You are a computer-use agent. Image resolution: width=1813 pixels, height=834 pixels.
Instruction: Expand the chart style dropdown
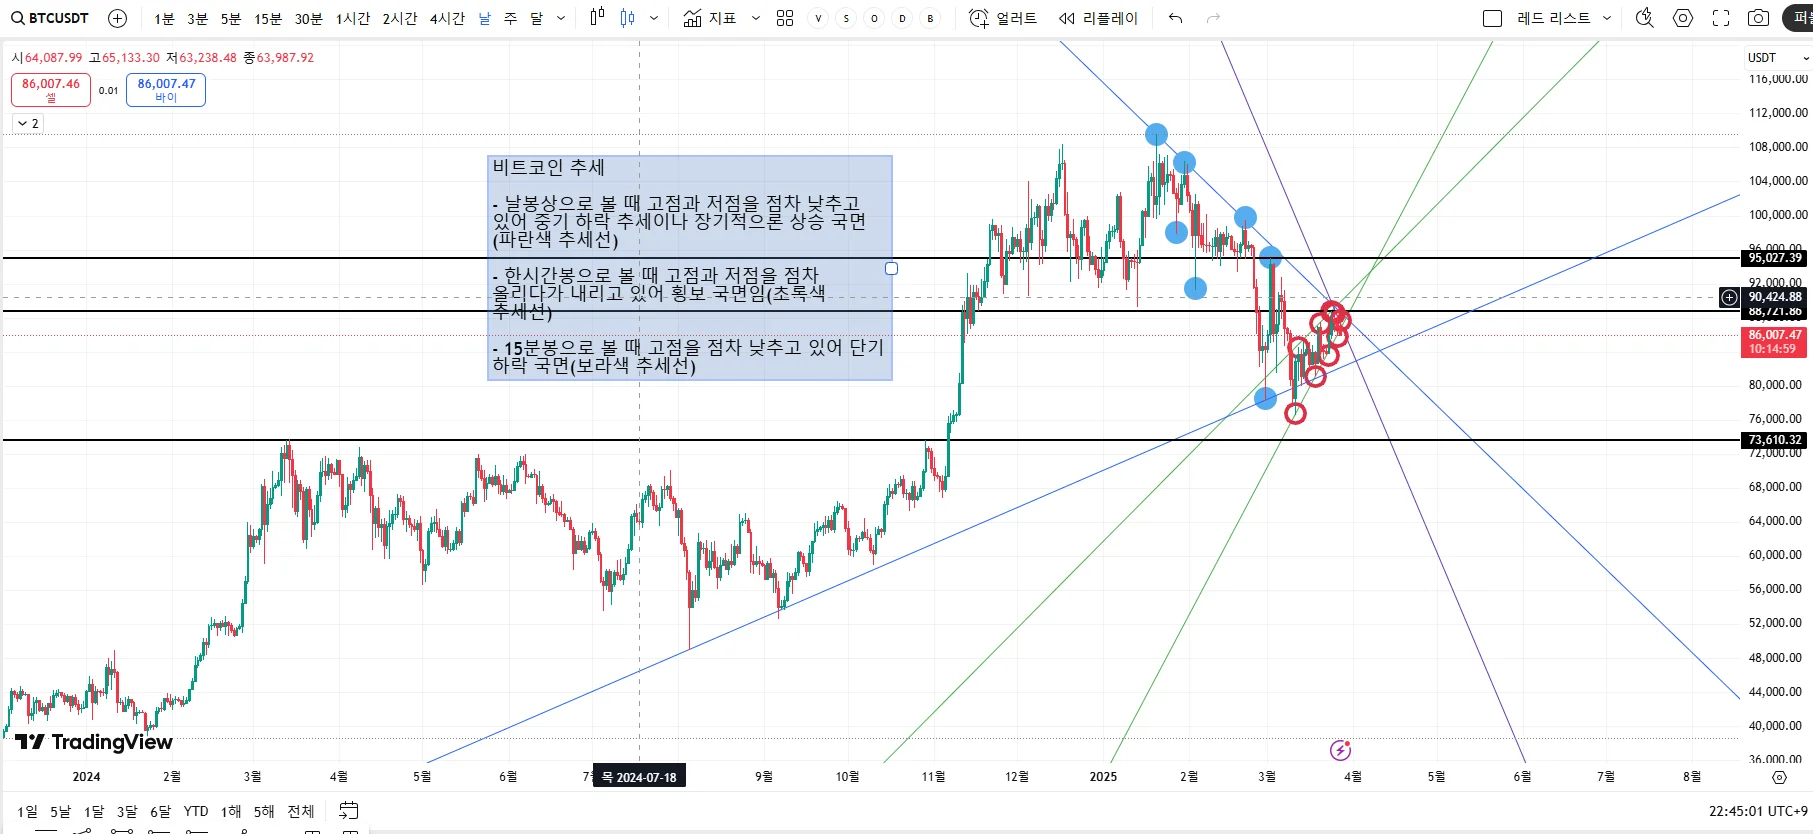(x=654, y=18)
